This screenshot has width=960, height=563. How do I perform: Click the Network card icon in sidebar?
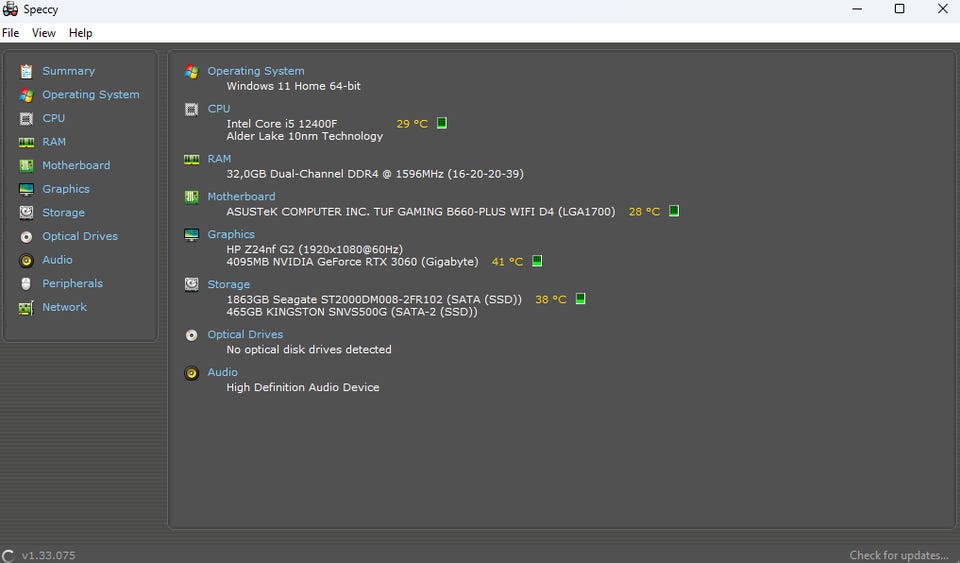click(26, 308)
